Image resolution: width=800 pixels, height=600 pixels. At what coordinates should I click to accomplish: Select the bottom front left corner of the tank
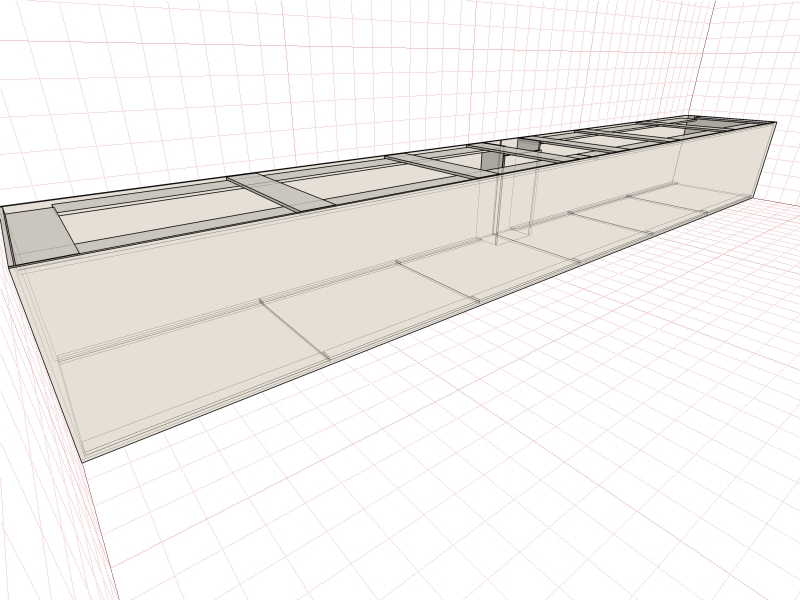pyautogui.click(x=84, y=460)
